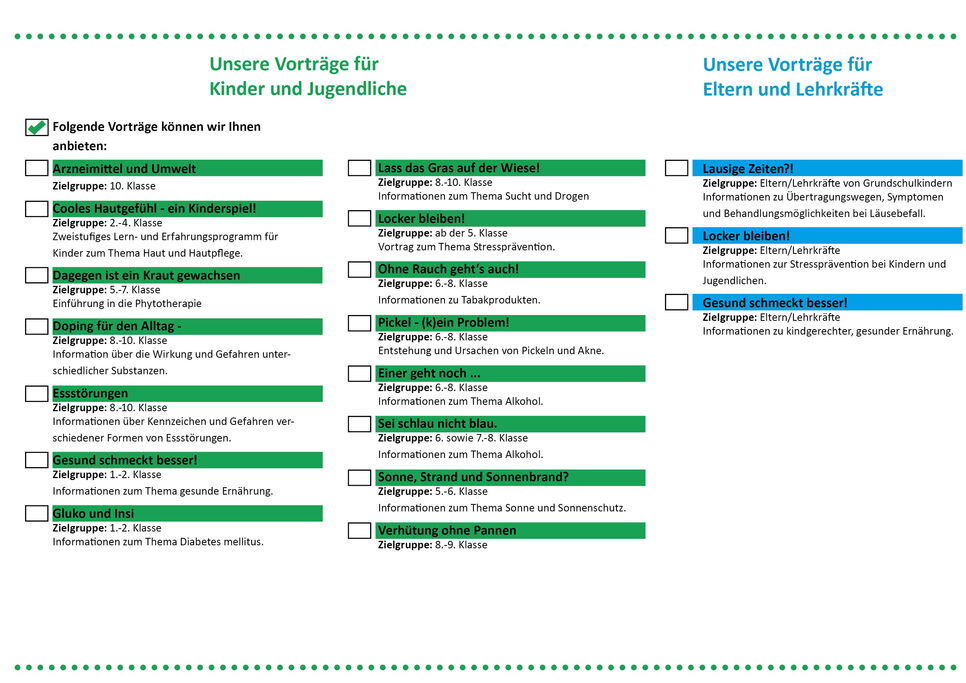Click the blue heading "Unsere Vorträge für Eltern und Lehrkräfte"

click(x=792, y=77)
